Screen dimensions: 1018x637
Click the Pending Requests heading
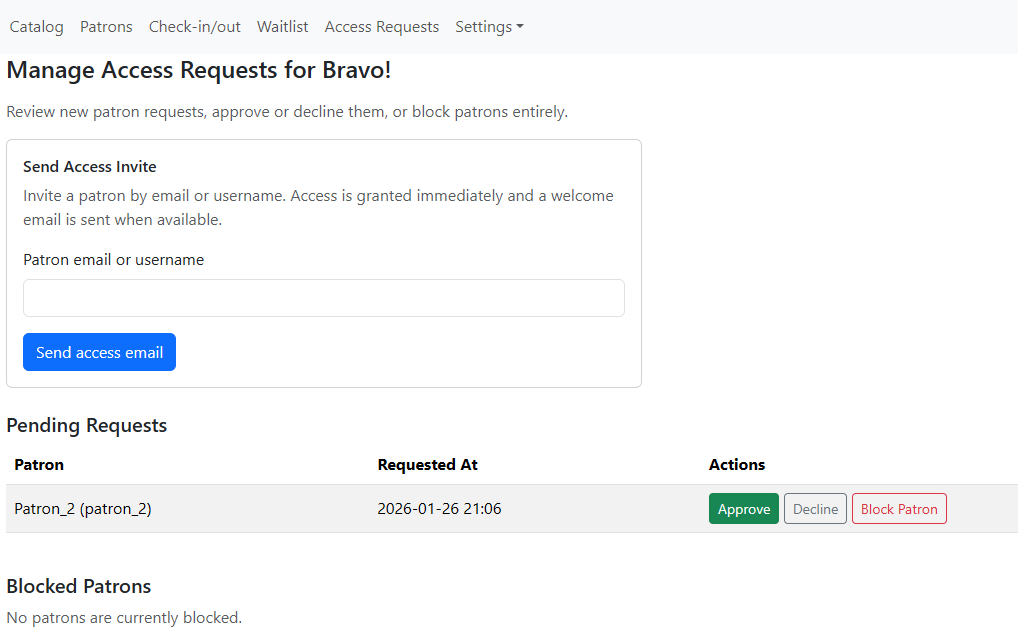coord(87,426)
